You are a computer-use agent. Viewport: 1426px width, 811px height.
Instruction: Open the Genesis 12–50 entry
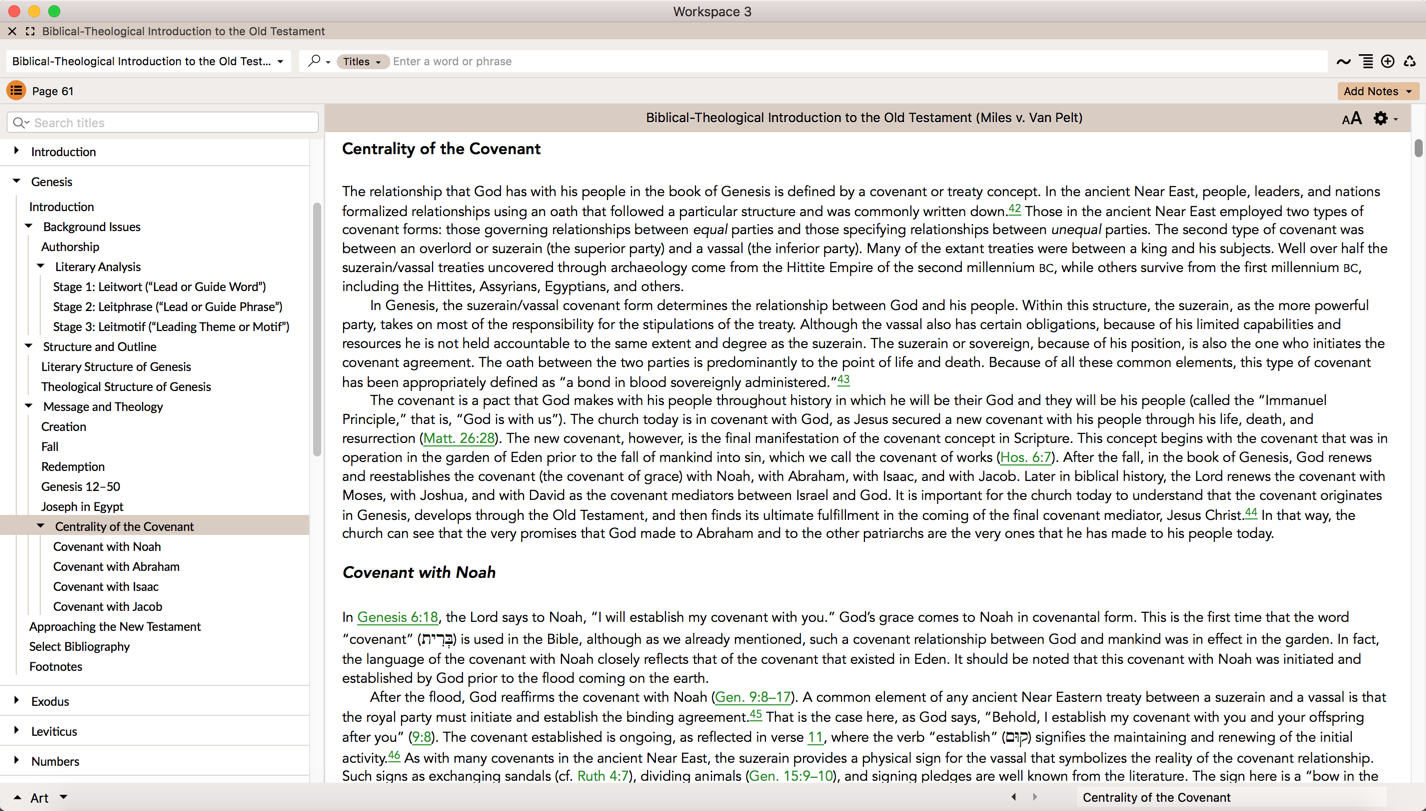click(x=80, y=486)
